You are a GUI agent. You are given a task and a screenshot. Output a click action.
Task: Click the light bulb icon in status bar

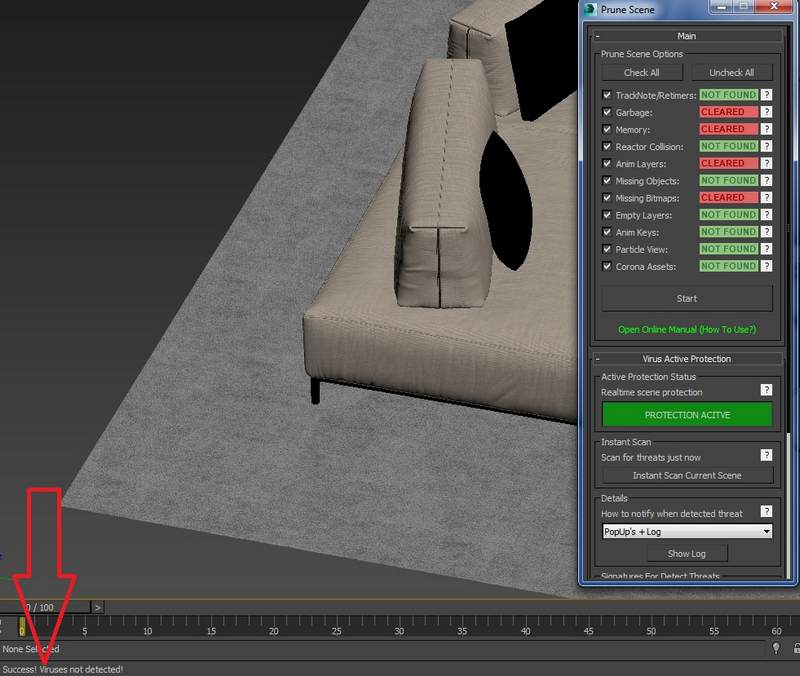coord(776,649)
